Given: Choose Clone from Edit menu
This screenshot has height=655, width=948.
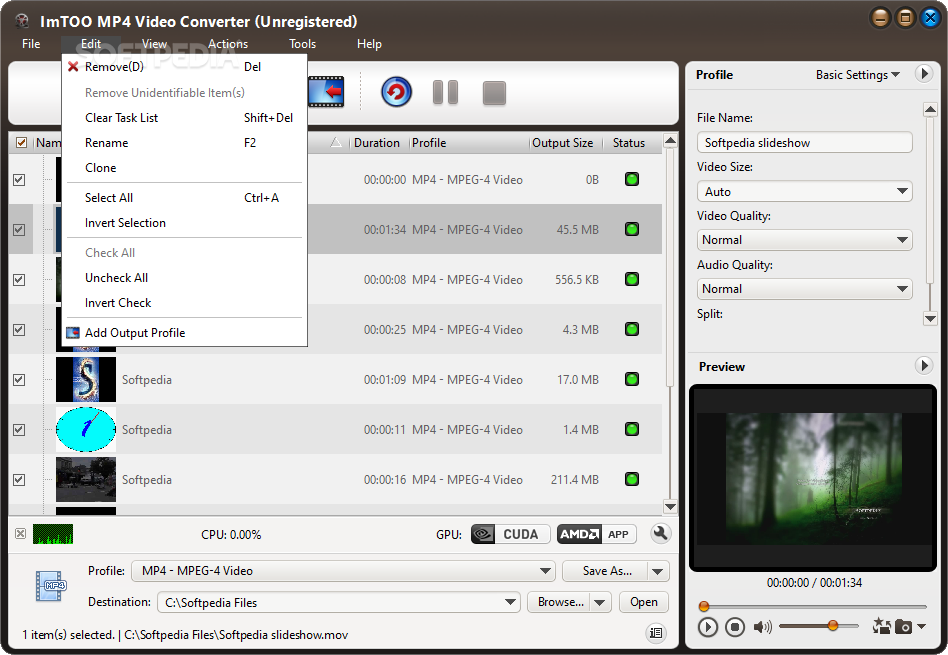Looking at the screenshot, I should [x=184, y=168].
